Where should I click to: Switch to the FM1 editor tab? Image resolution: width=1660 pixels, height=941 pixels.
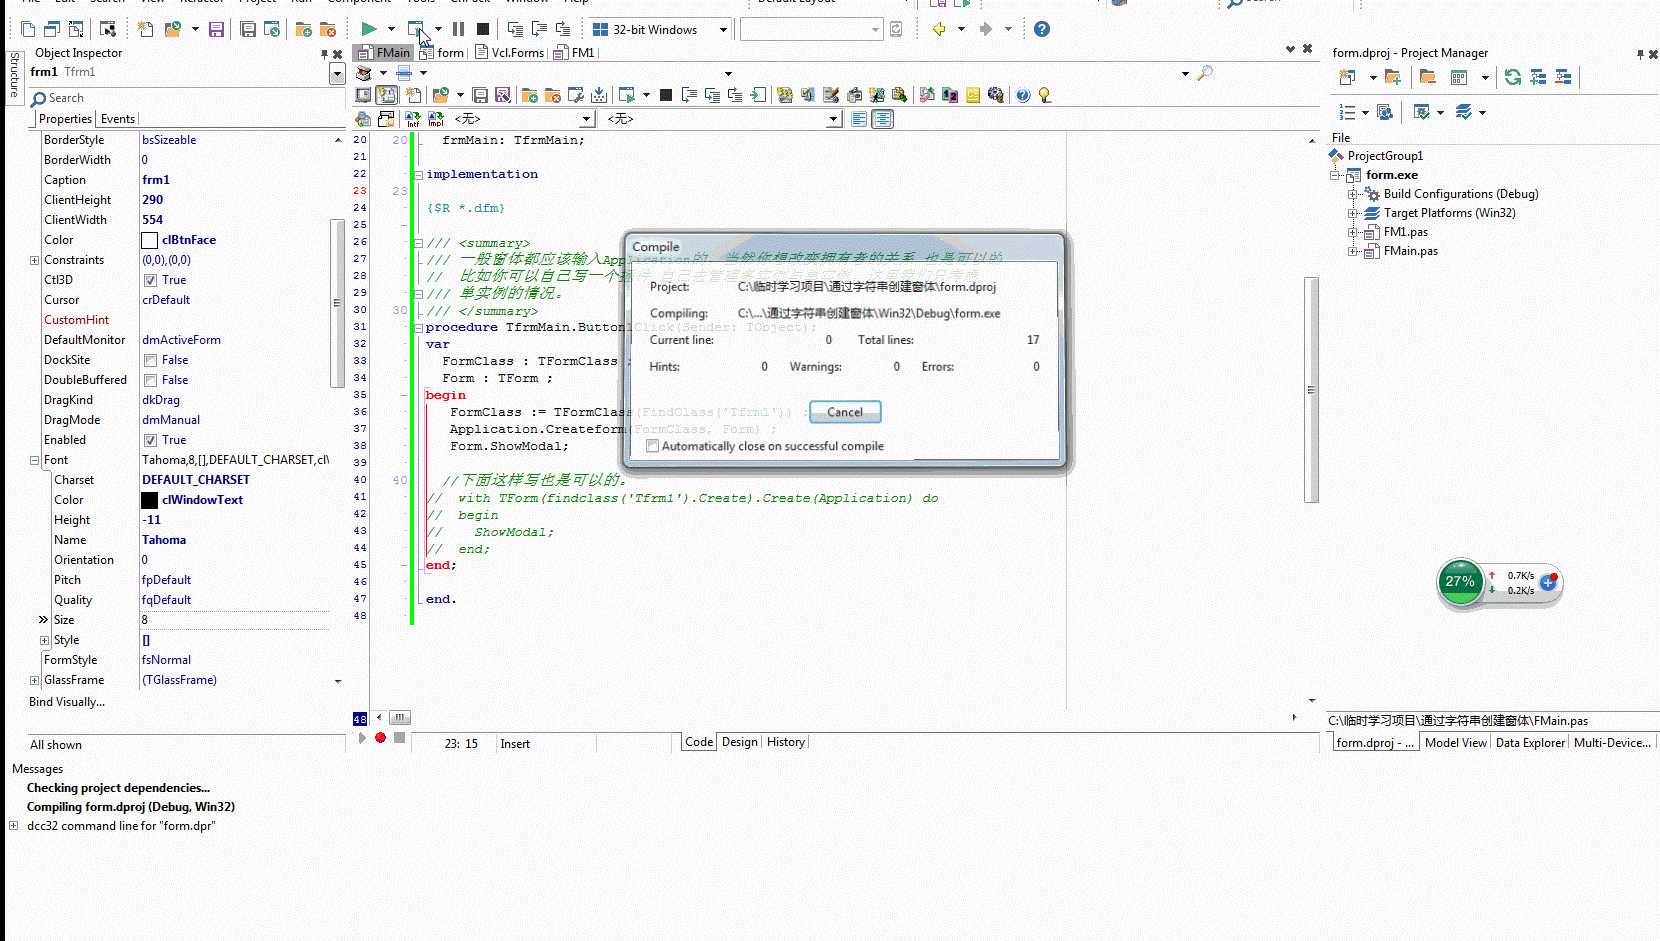(575, 53)
